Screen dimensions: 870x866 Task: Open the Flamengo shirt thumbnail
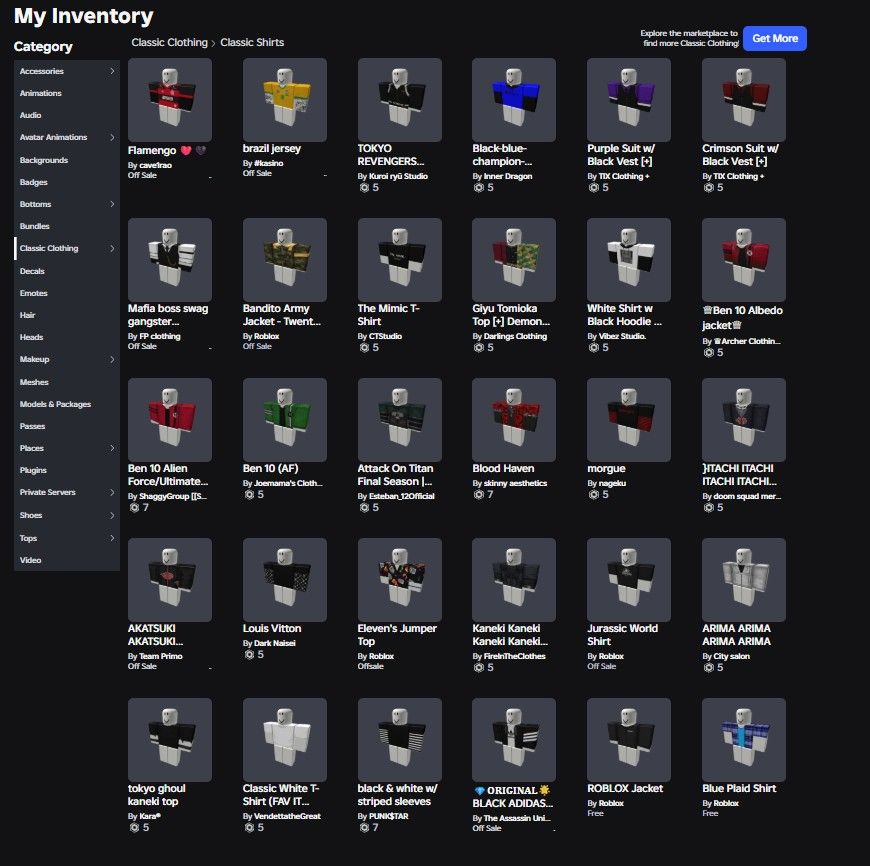pyautogui.click(x=170, y=100)
